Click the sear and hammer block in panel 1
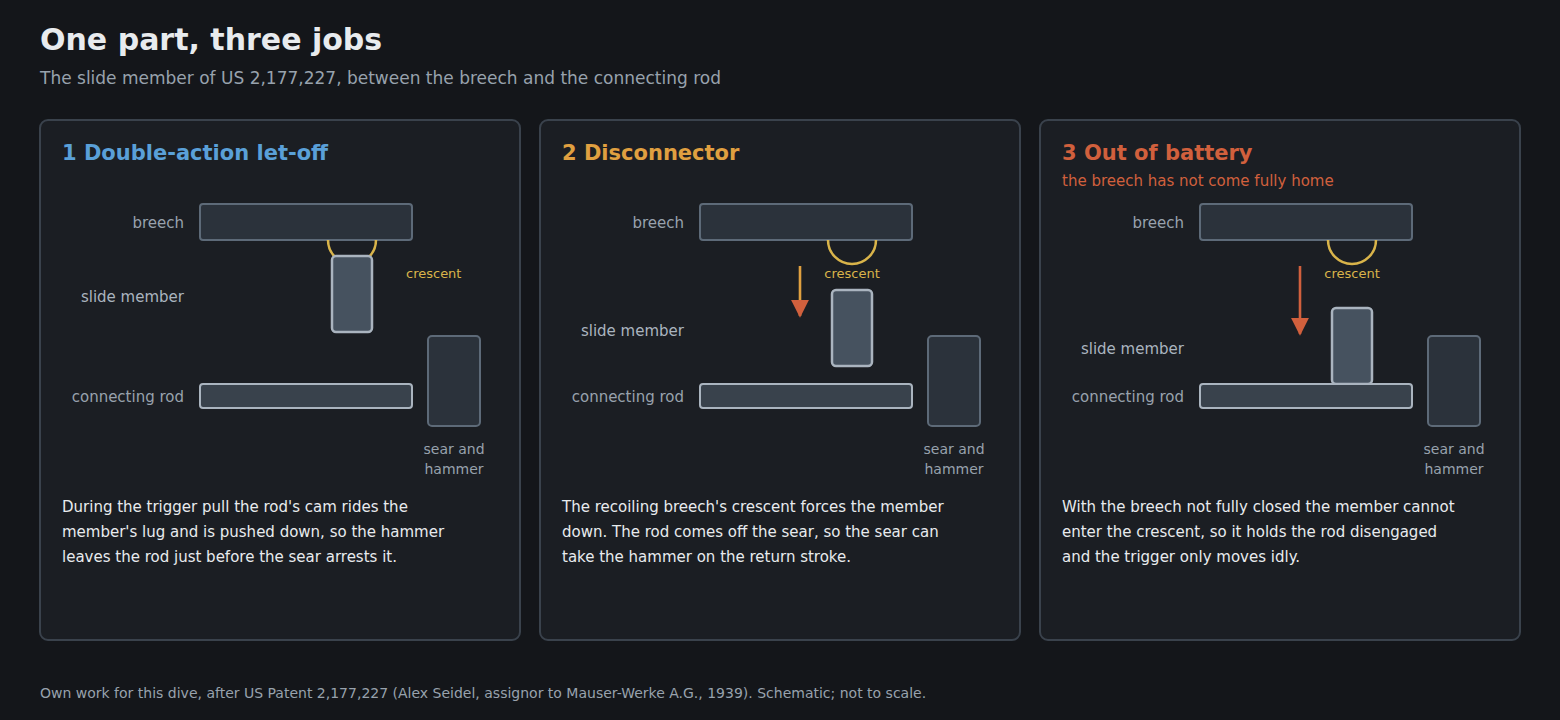The image size is (1560, 720). pos(454,381)
